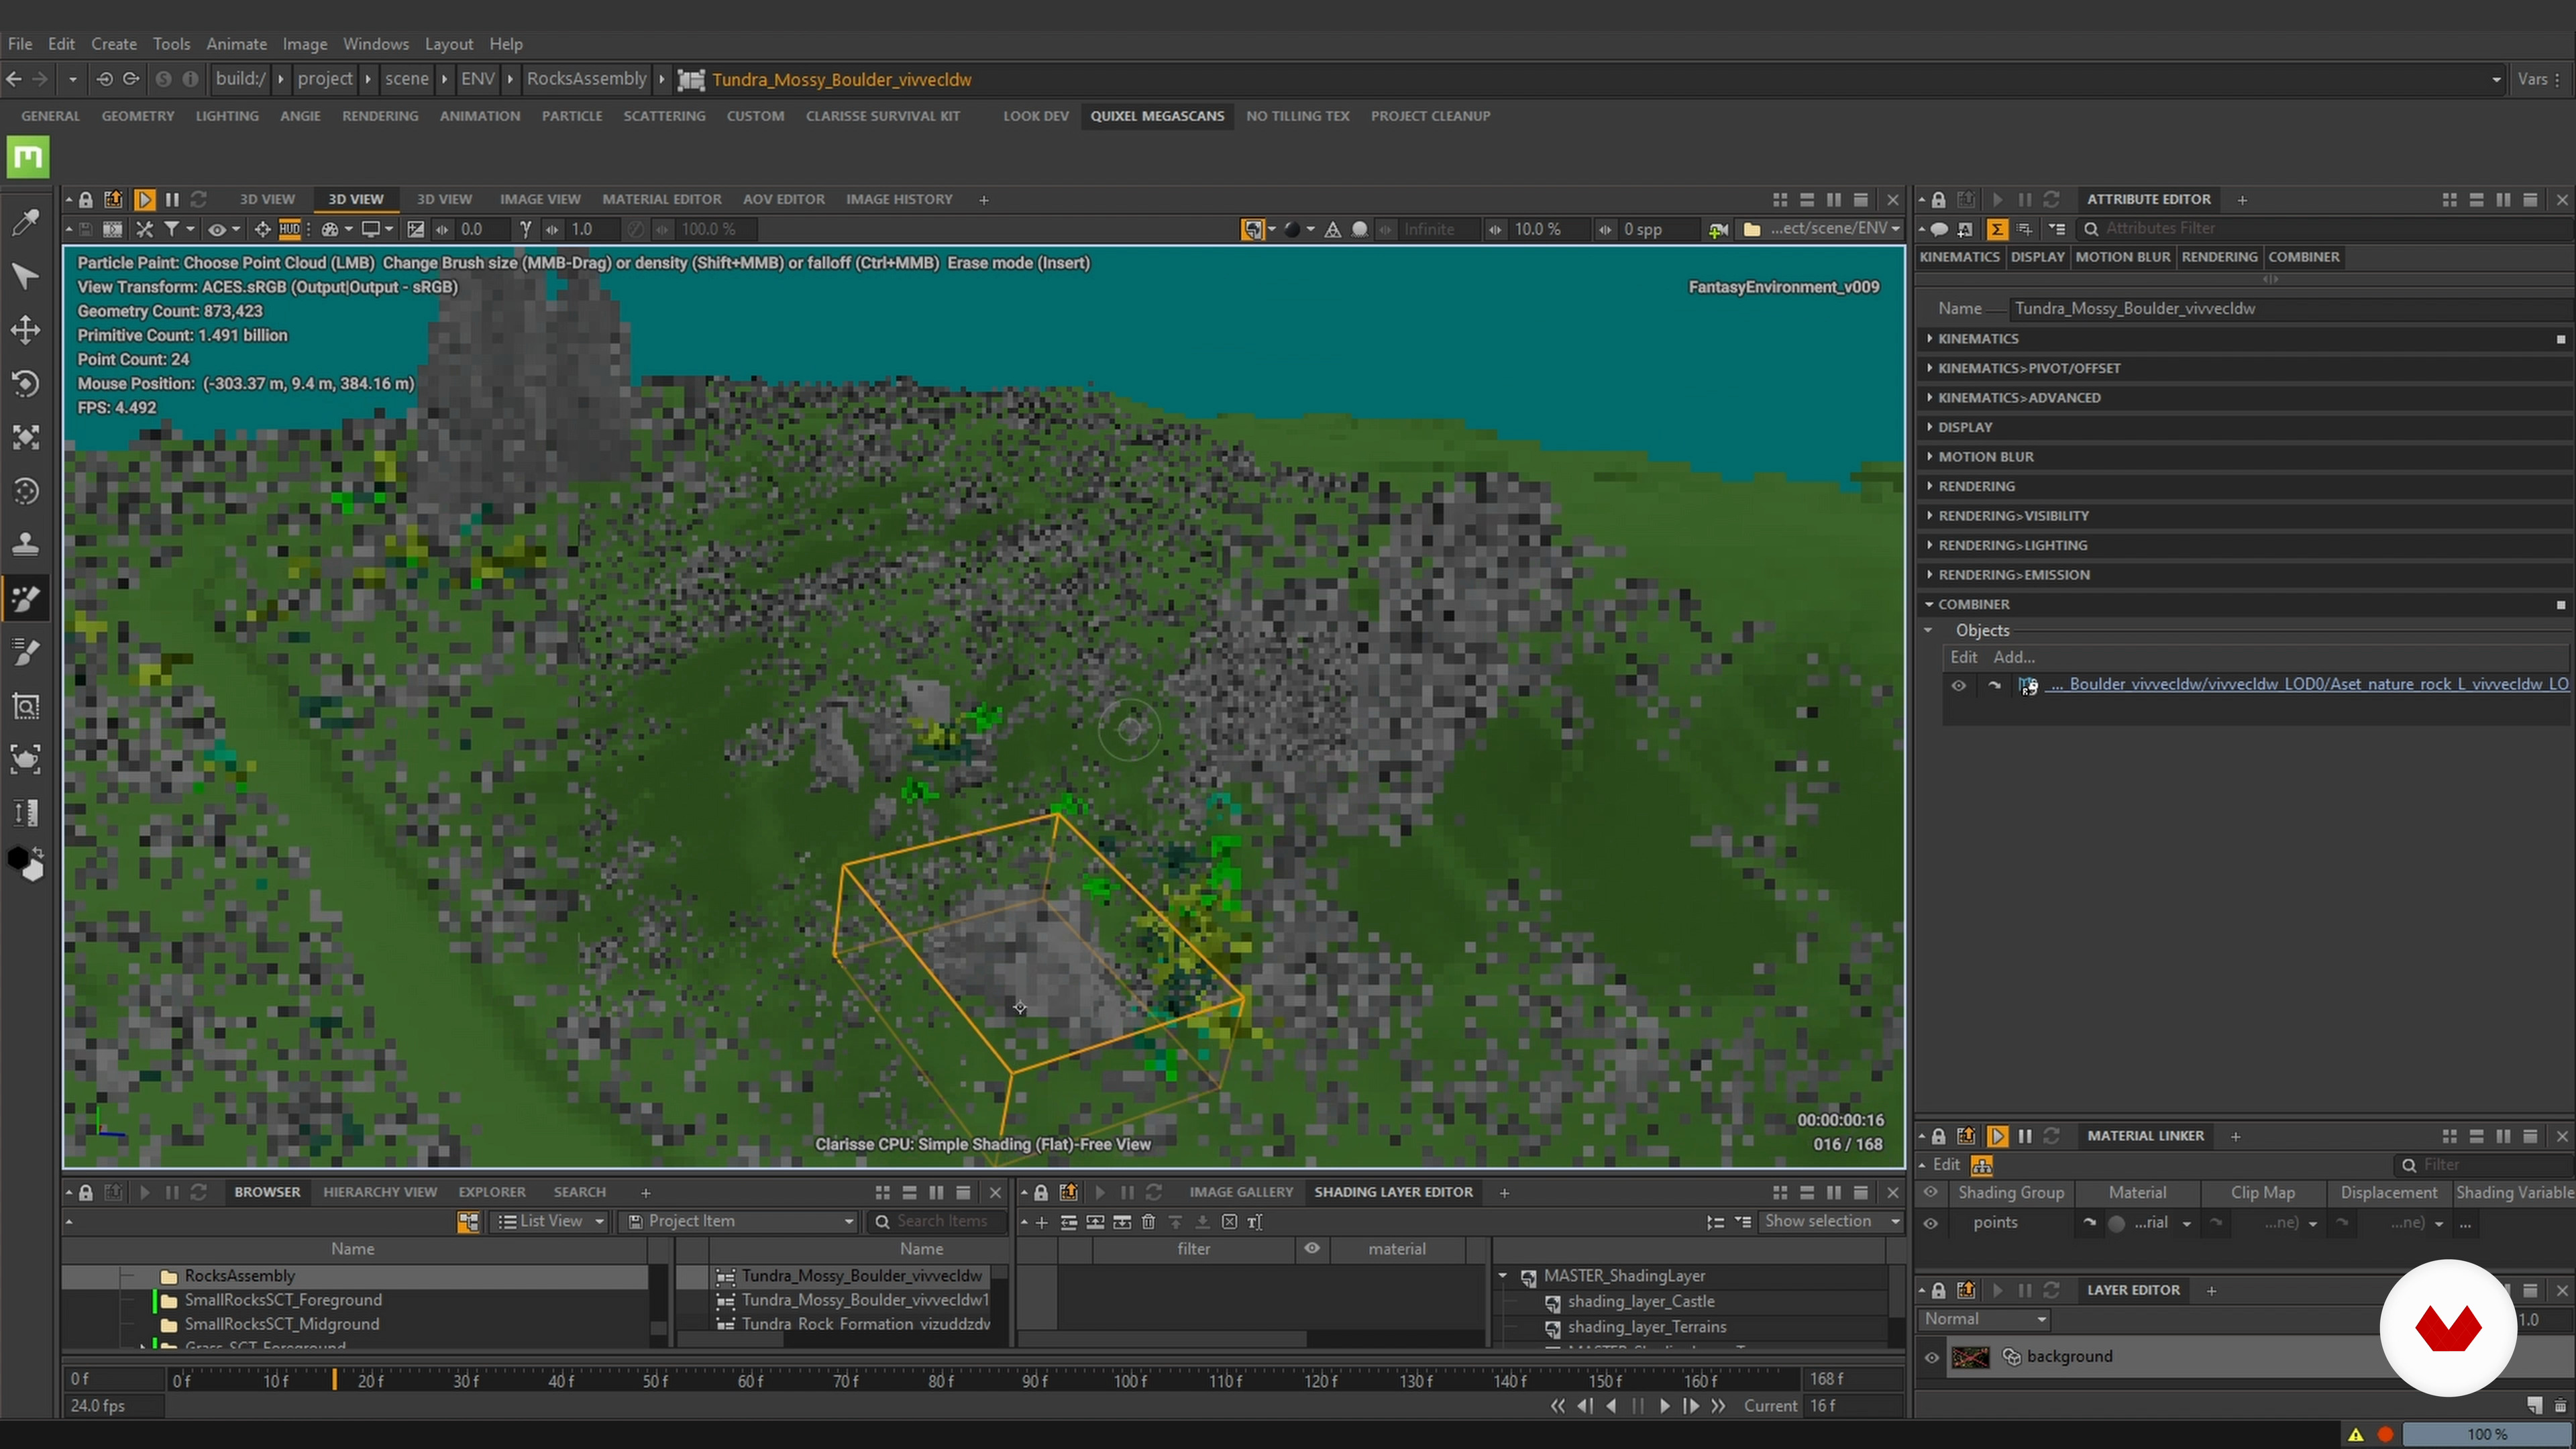
Task: Click Add... in Objects list
Action: click(x=2014, y=658)
